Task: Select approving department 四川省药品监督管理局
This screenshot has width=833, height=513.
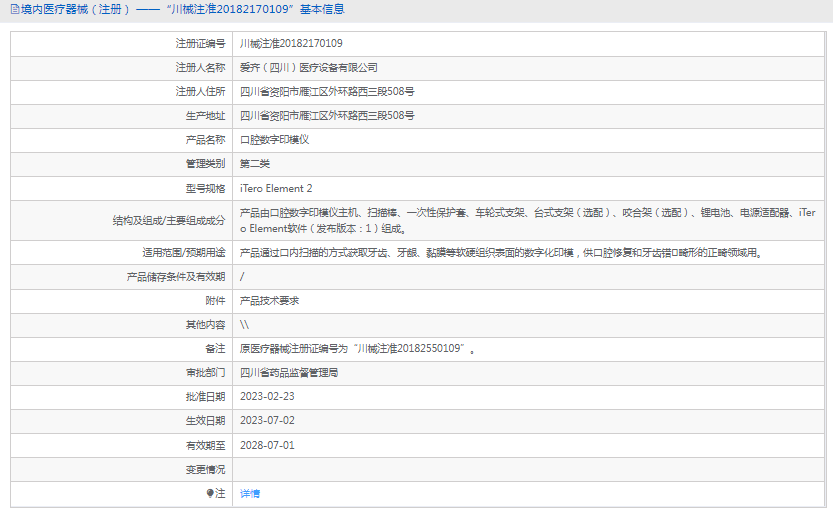Action: pyautogui.click(x=289, y=372)
